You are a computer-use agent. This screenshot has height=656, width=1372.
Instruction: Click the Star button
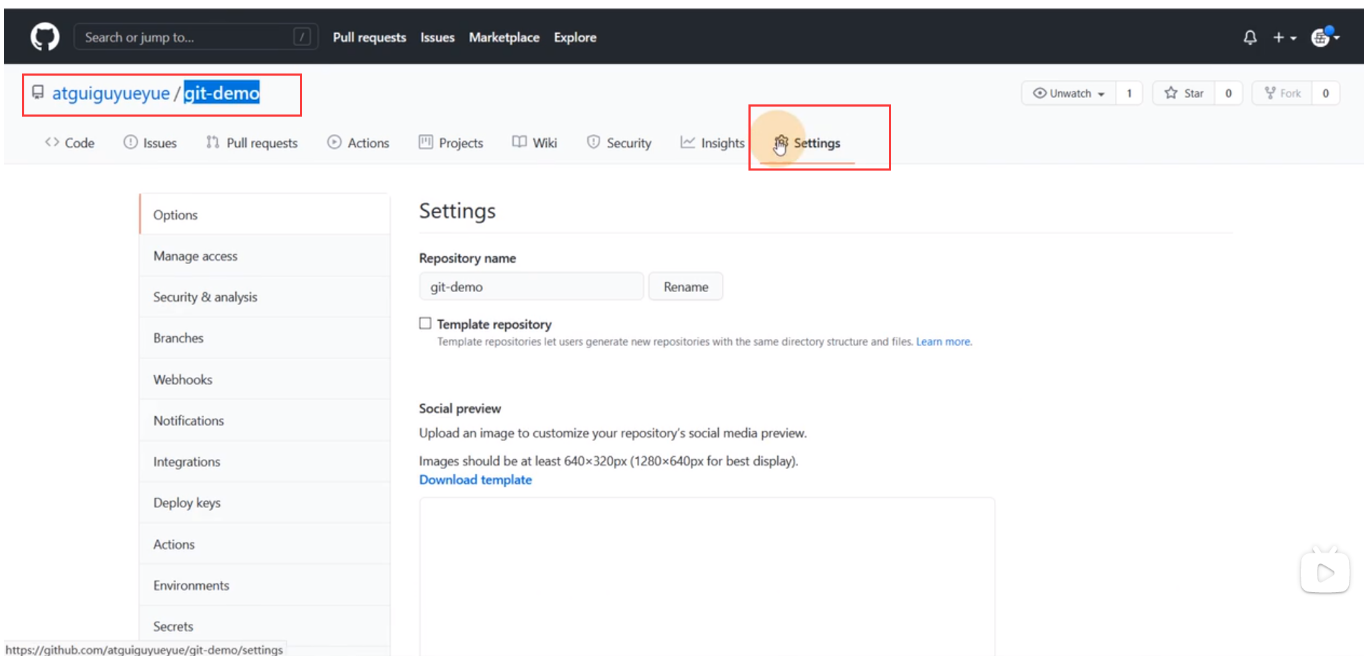pyautogui.click(x=1184, y=93)
